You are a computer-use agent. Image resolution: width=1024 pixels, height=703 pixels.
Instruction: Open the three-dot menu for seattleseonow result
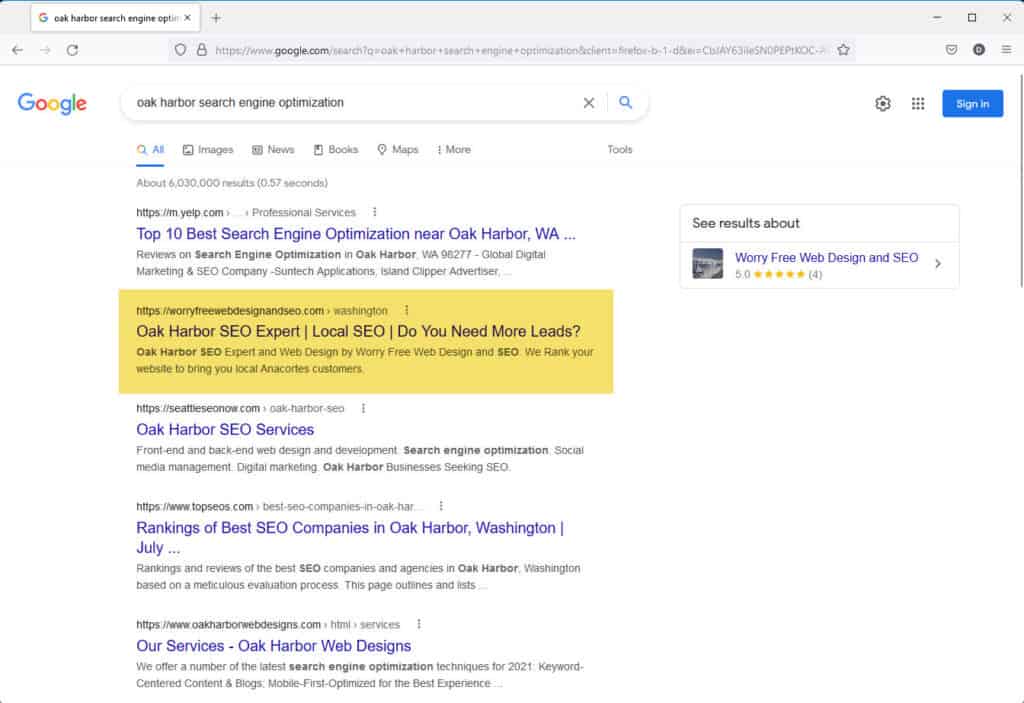click(363, 408)
